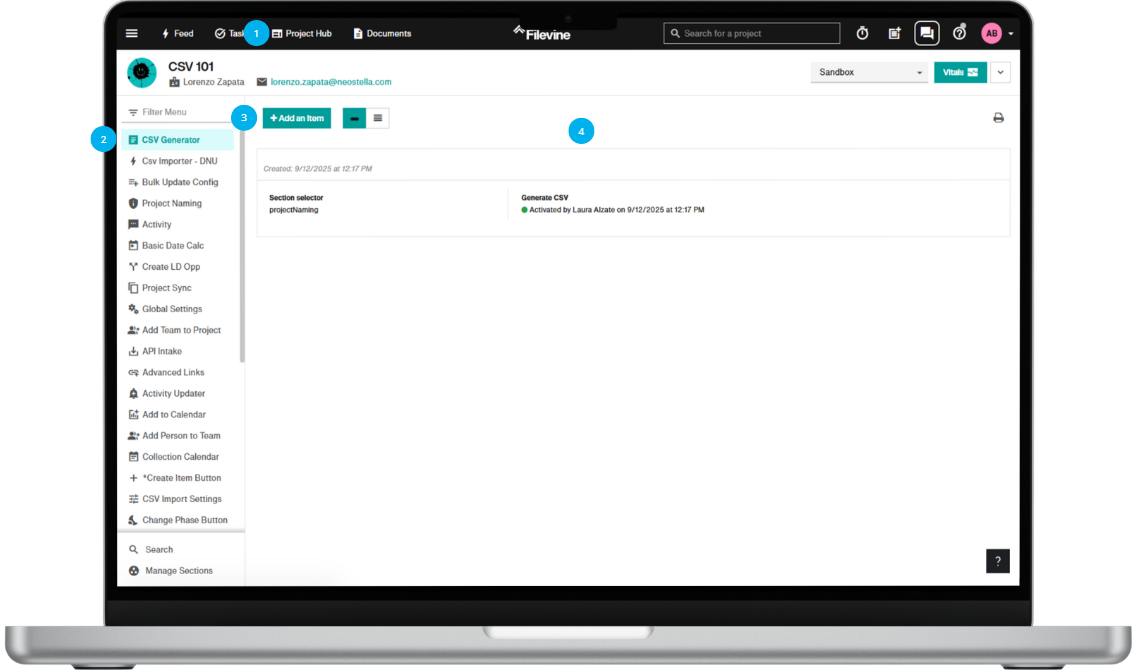
Task: Switch to expanded list view
Action: pos(378,118)
